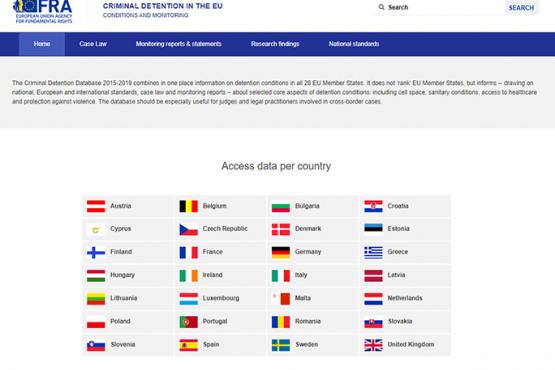
Task: Open Luxembourg country data link
Action: tap(221, 298)
